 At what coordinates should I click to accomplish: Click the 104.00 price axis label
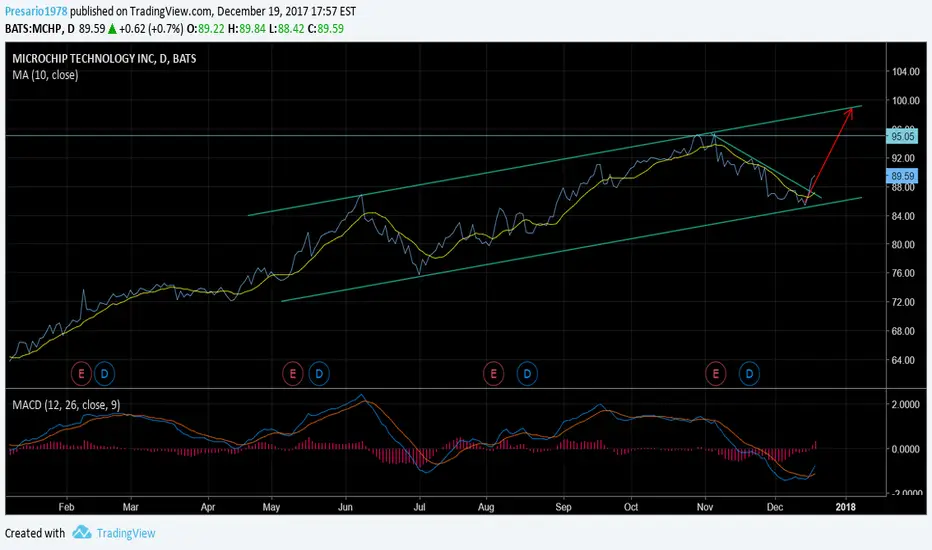tap(905, 72)
